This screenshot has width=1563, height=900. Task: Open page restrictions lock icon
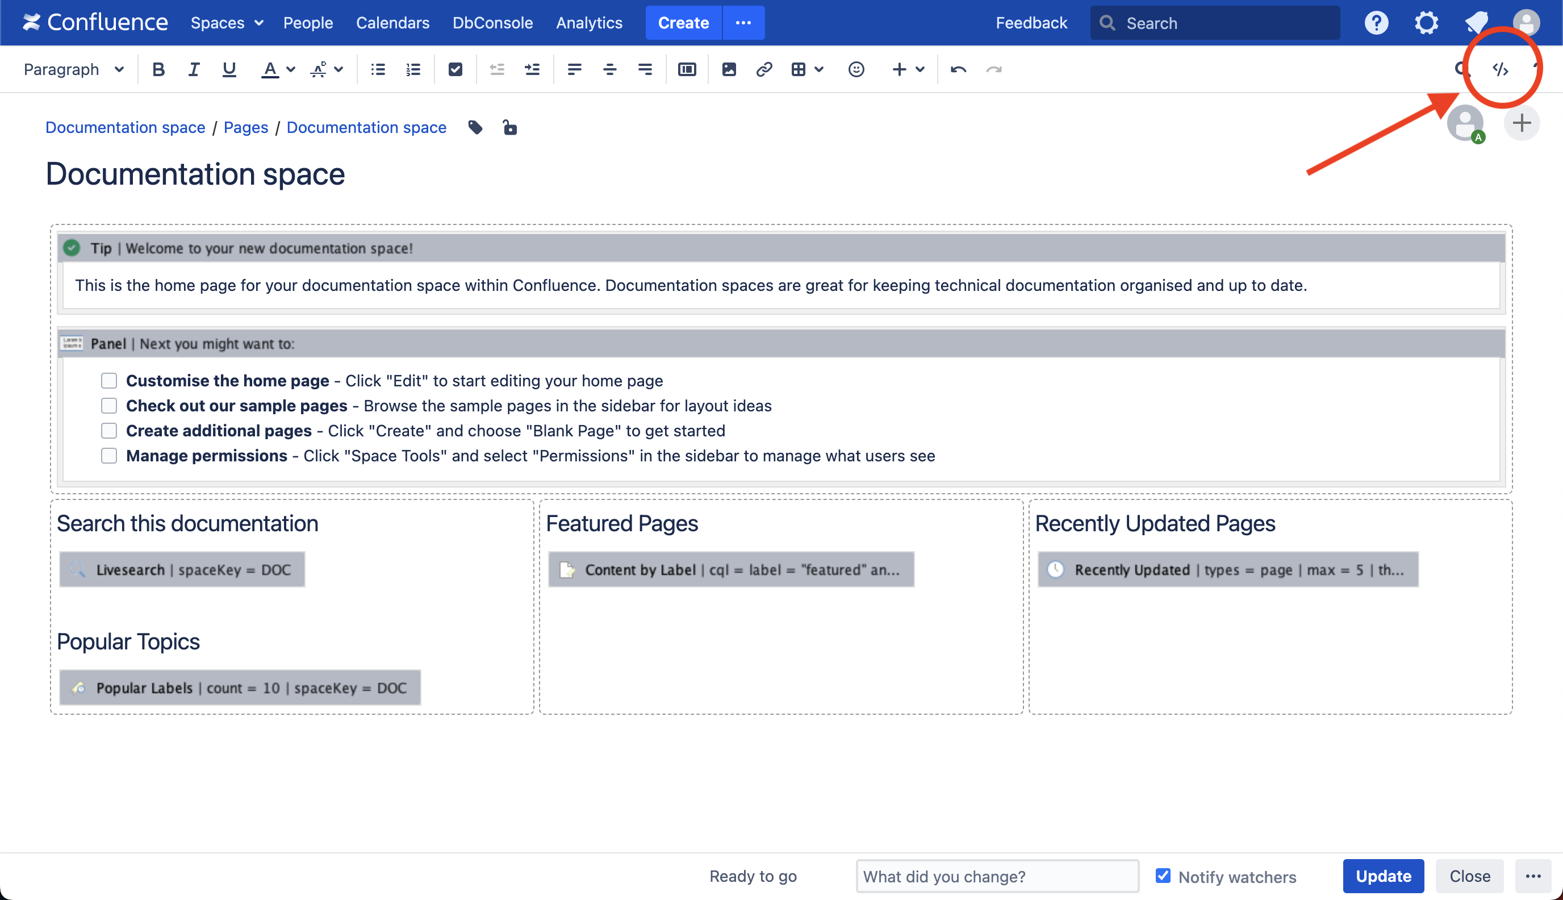(510, 127)
